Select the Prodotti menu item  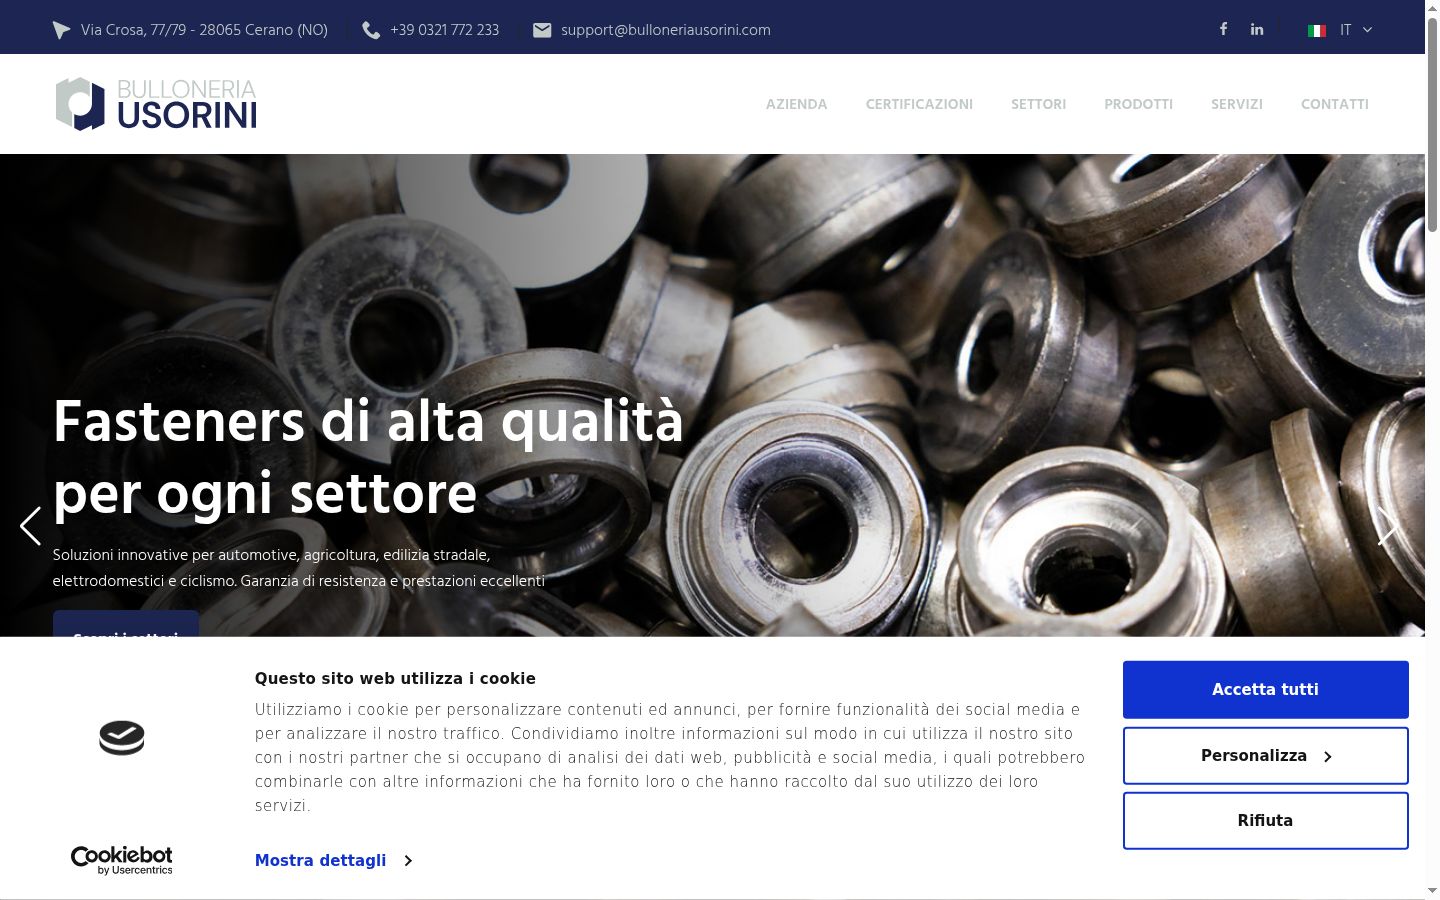1138,104
